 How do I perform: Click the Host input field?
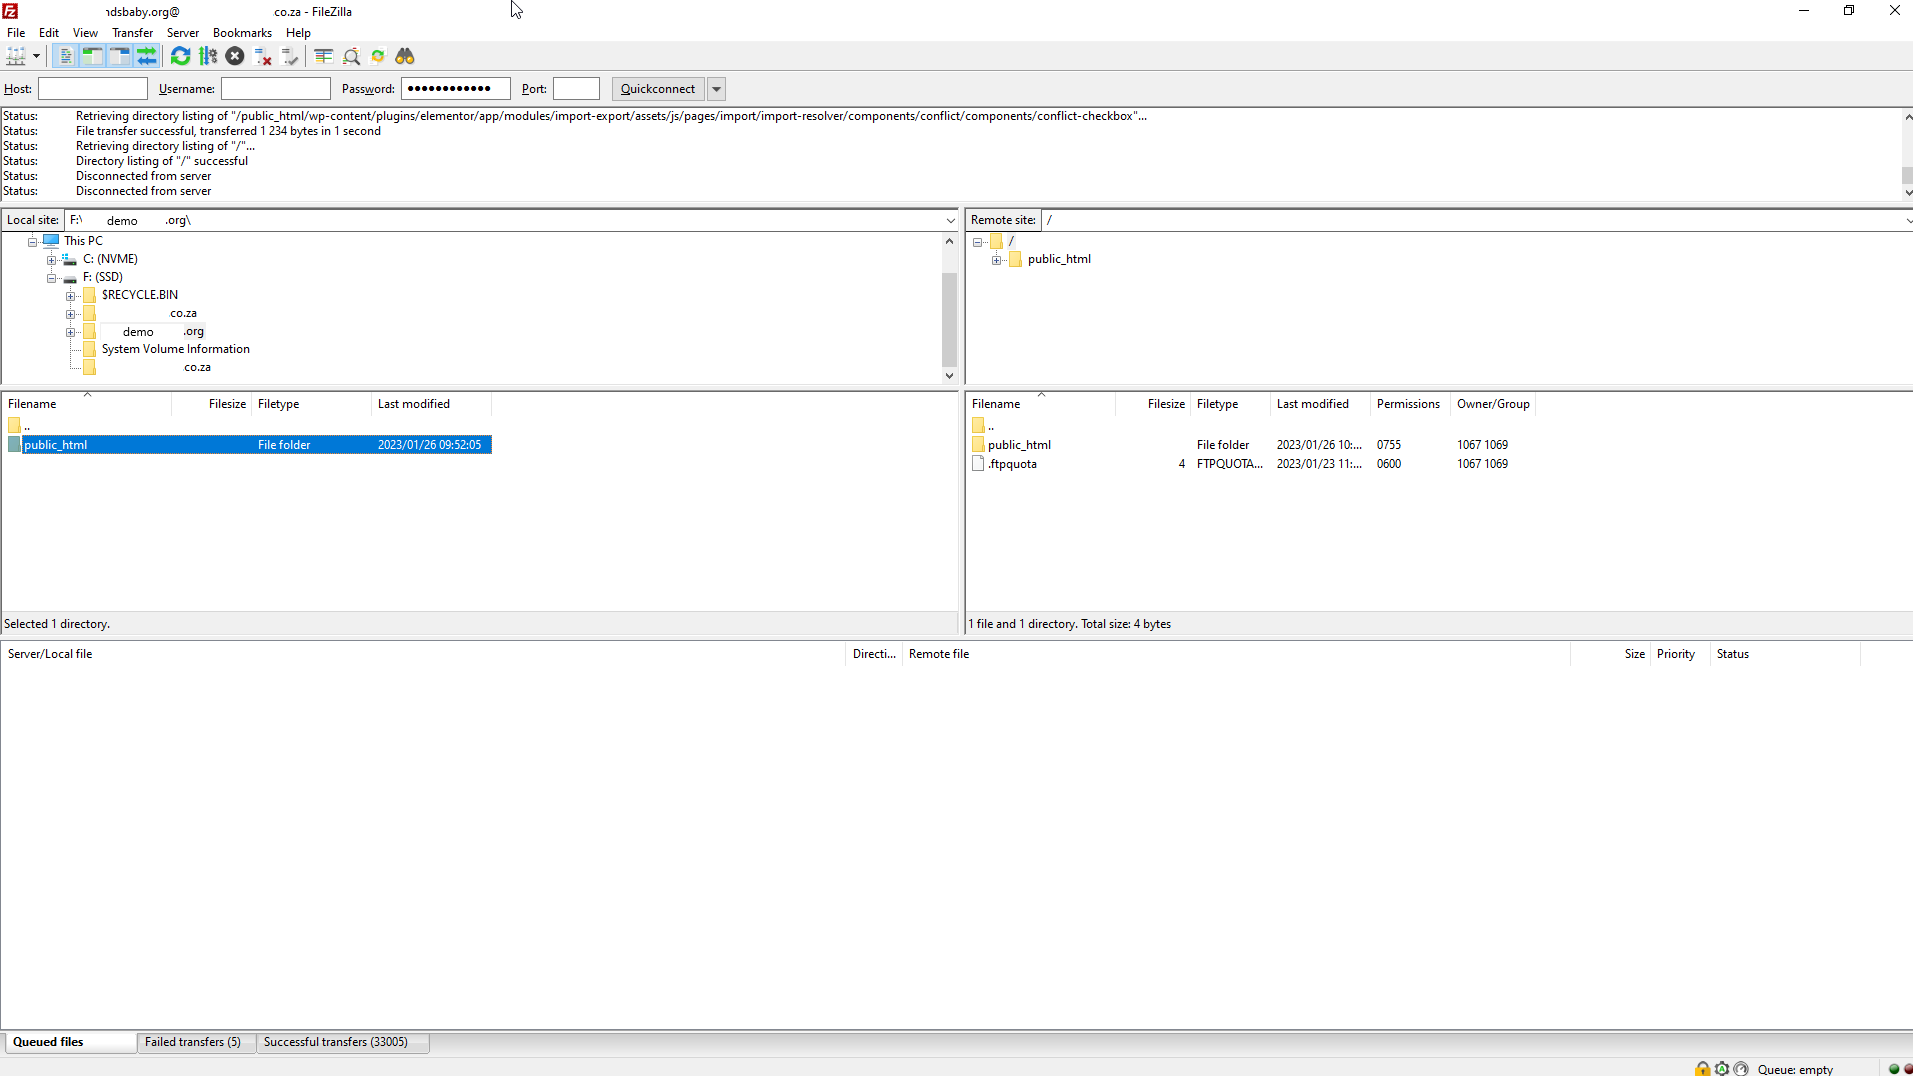pos(93,89)
